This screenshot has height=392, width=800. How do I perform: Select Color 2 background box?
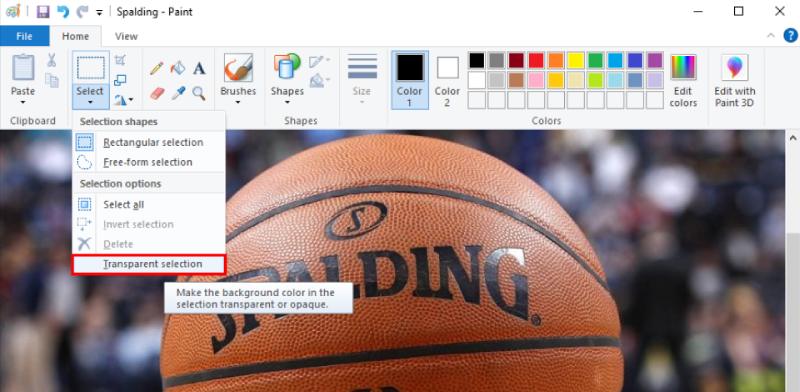click(x=447, y=80)
